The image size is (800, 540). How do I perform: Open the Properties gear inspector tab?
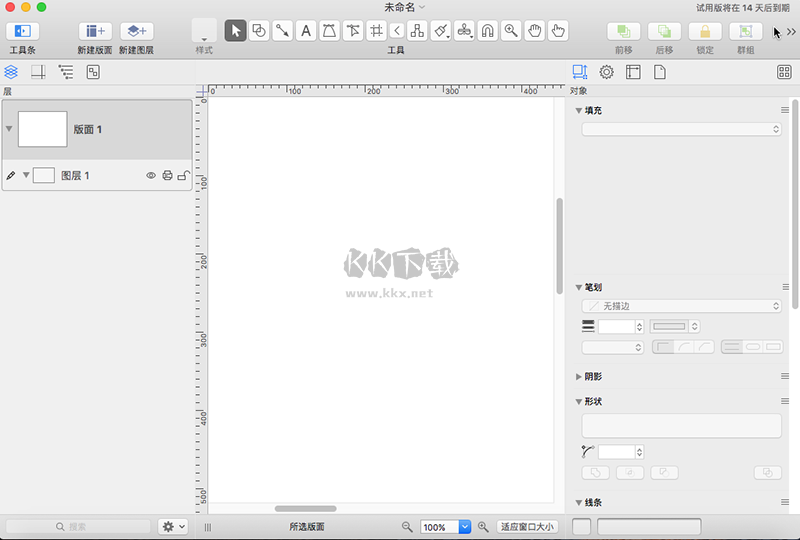pyautogui.click(x=606, y=72)
